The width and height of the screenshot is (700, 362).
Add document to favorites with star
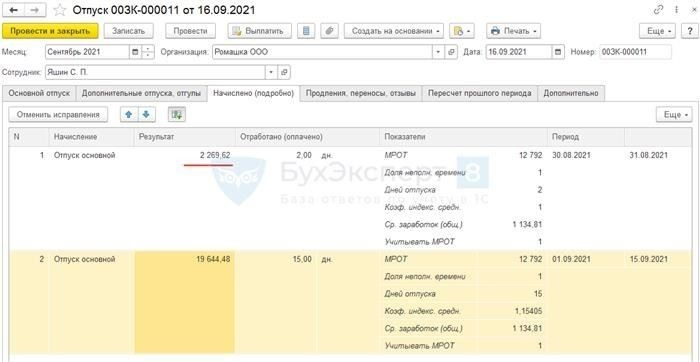point(59,10)
